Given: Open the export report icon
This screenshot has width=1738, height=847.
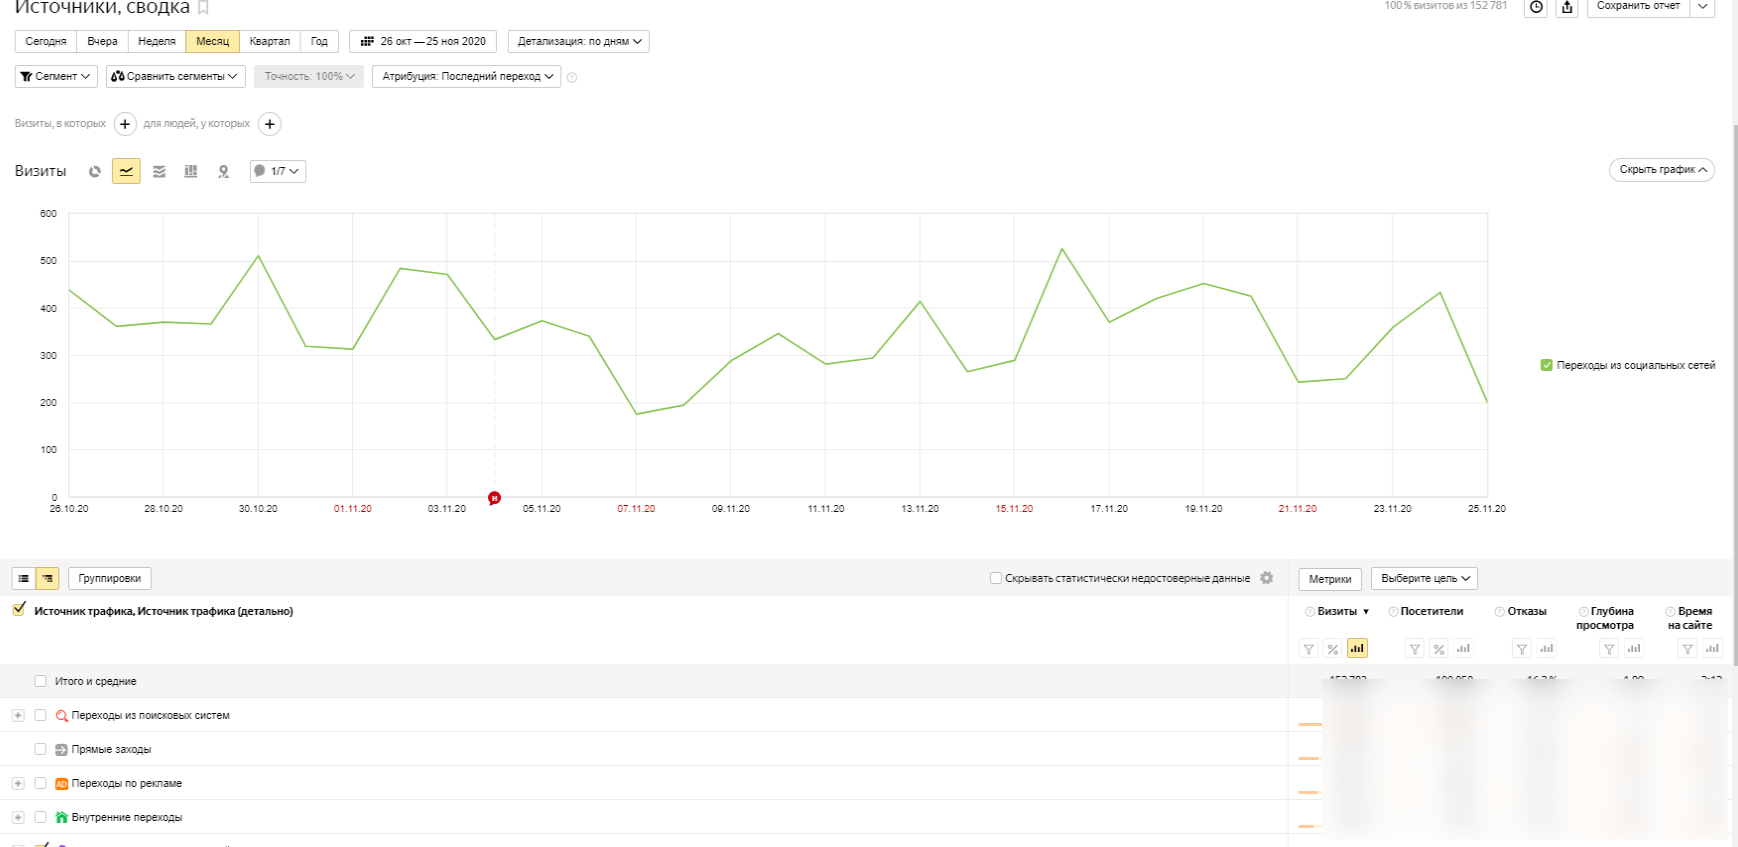Looking at the screenshot, I should click(x=1567, y=7).
